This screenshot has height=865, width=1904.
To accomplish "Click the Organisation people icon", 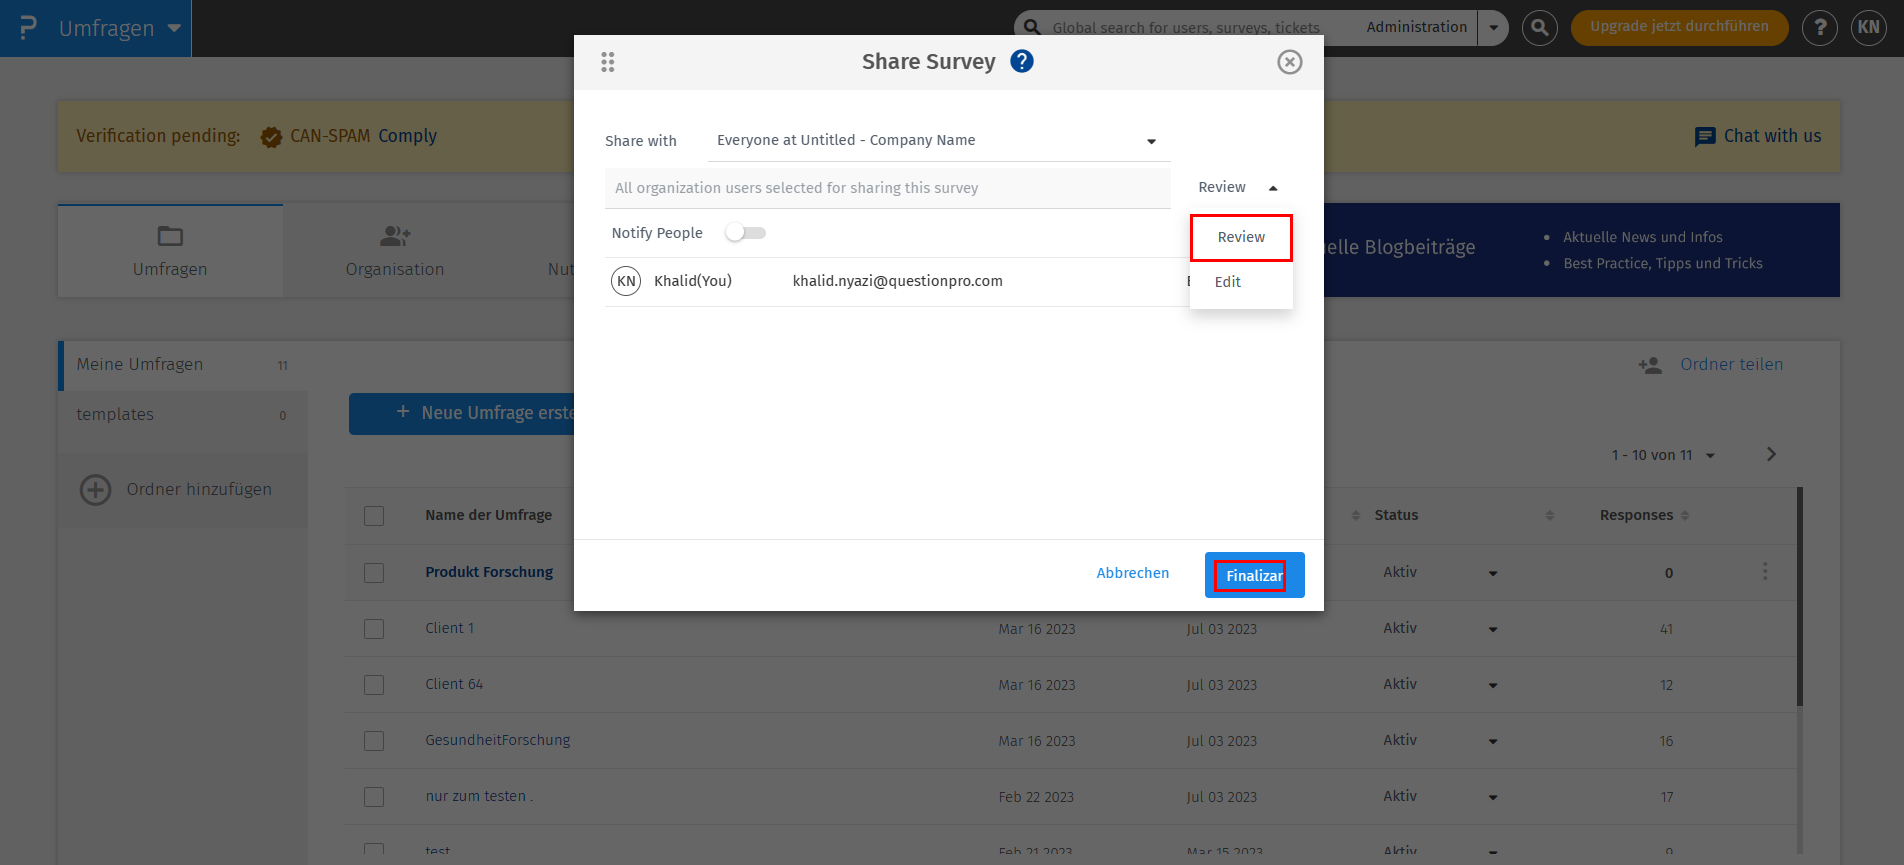I will click(x=395, y=236).
